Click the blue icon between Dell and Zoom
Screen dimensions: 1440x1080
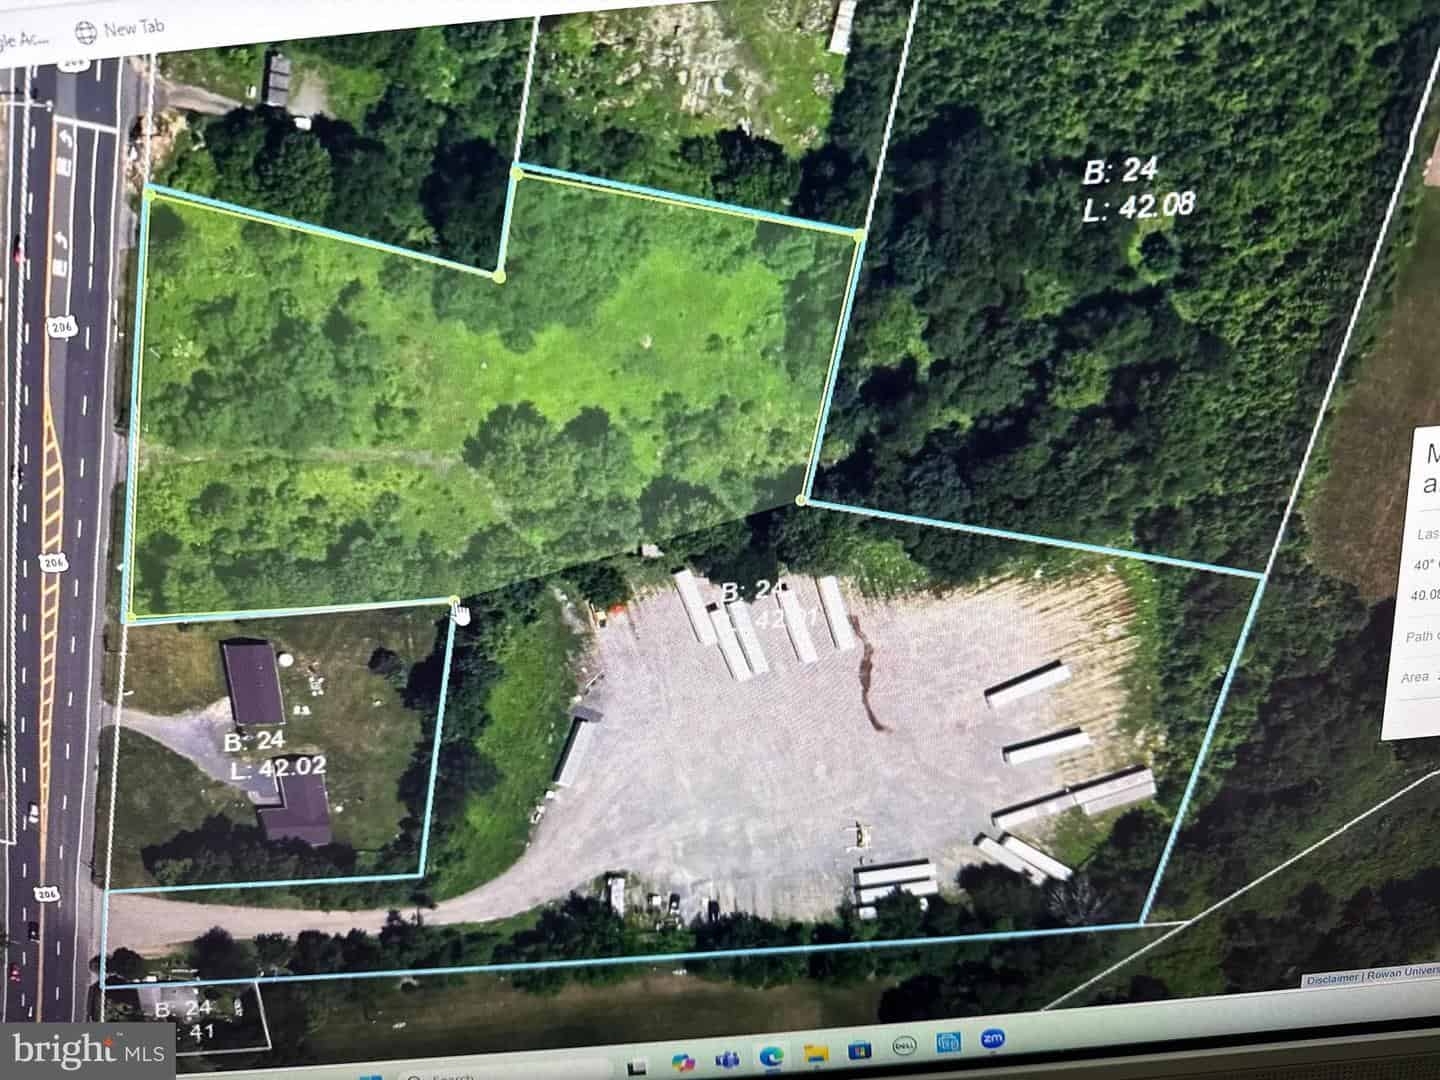point(949,1043)
